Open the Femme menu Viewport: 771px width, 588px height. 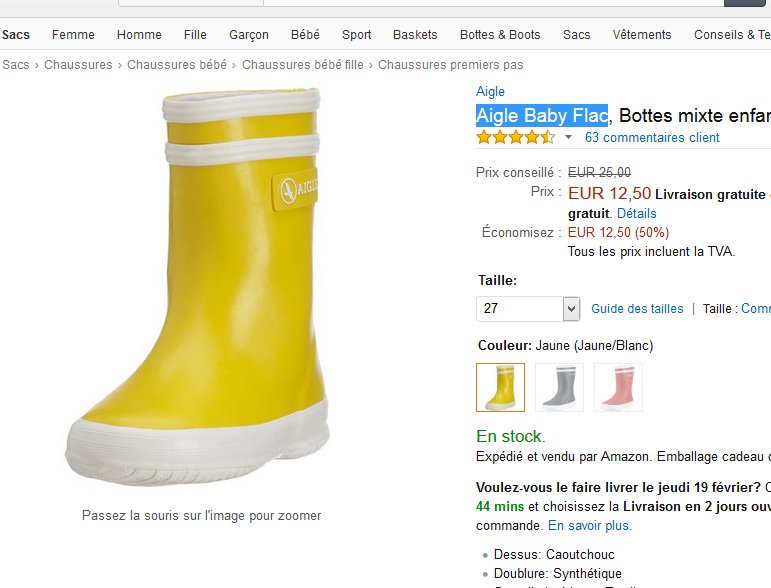pos(73,35)
